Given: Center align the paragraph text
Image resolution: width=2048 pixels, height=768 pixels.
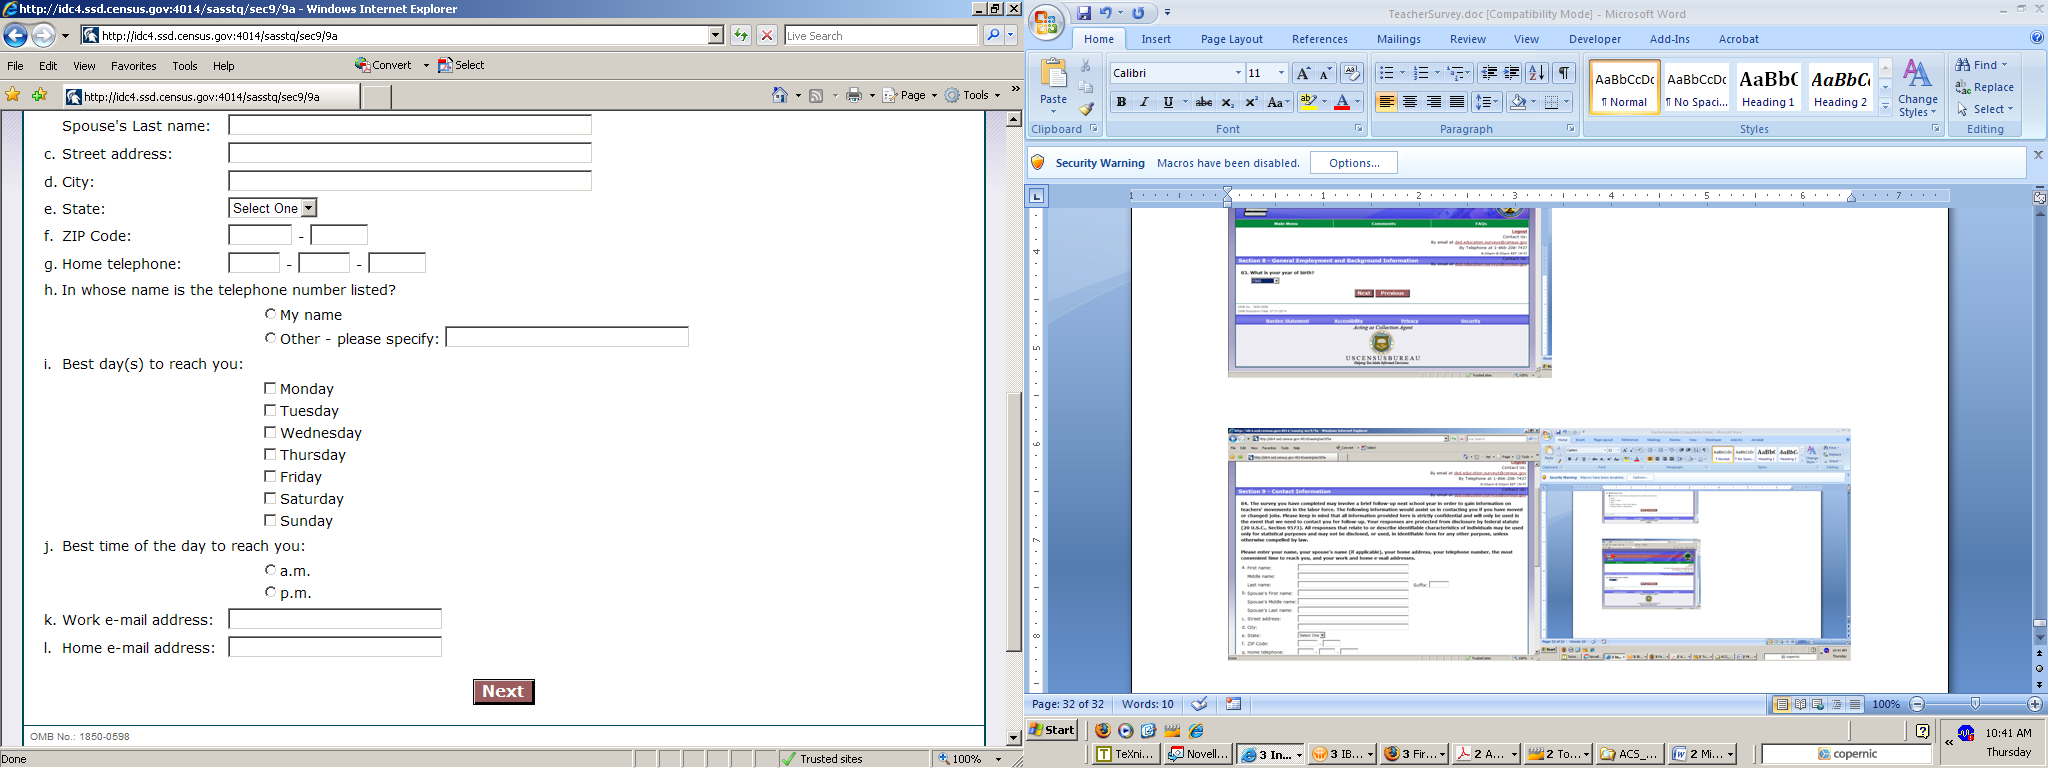Looking at the screenshot, I should tap(1410, 102).
